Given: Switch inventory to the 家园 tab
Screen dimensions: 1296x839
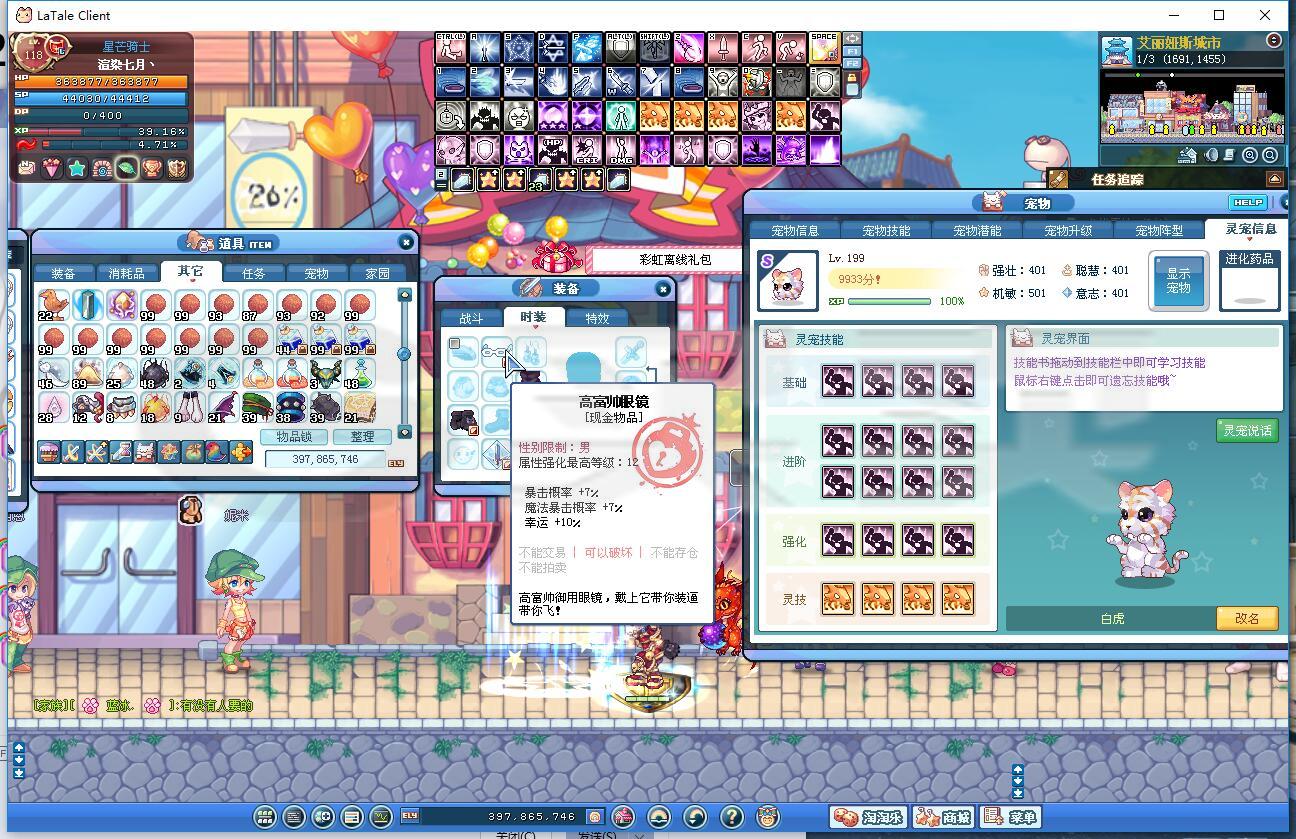Looking at the screenshot, I should 378,273.
